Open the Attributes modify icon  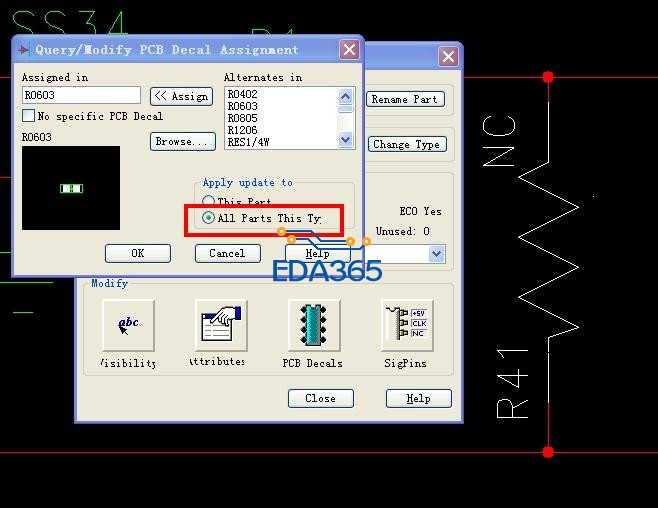click(221, 326)
